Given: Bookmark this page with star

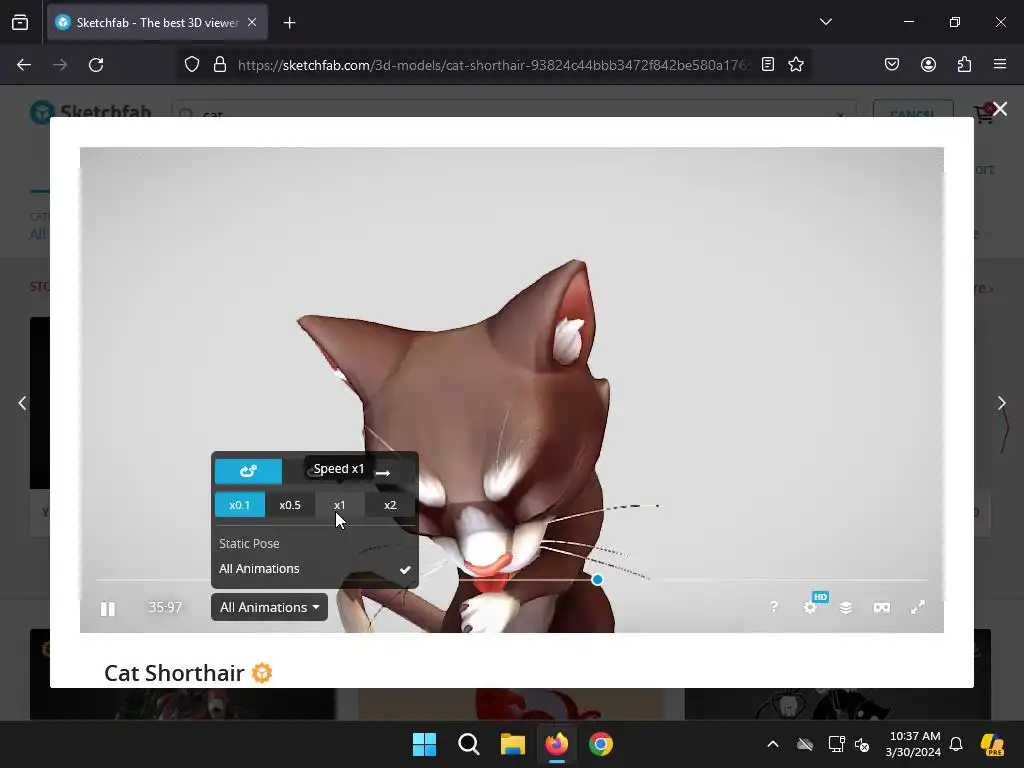Looking at the screenshot, I should pos(796,64).
